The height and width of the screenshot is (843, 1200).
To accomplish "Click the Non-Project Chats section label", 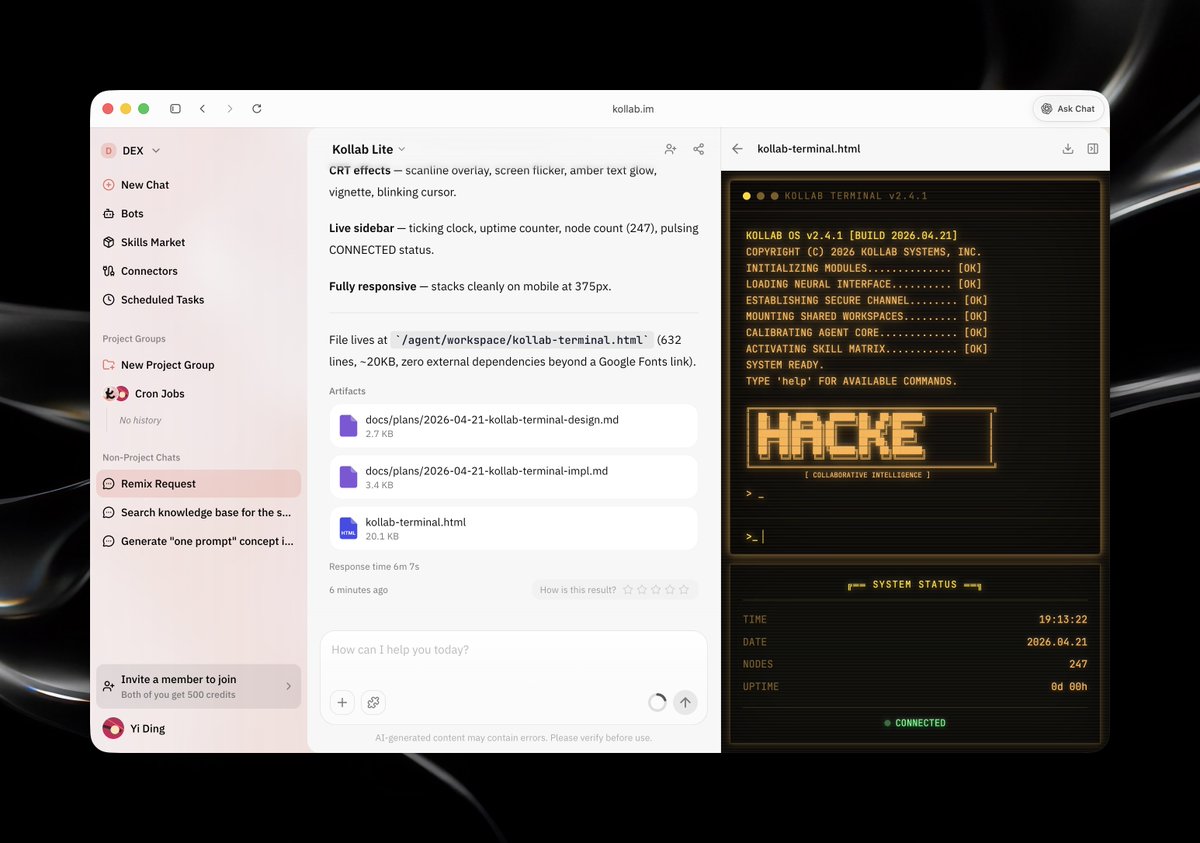I will [141, 458].
